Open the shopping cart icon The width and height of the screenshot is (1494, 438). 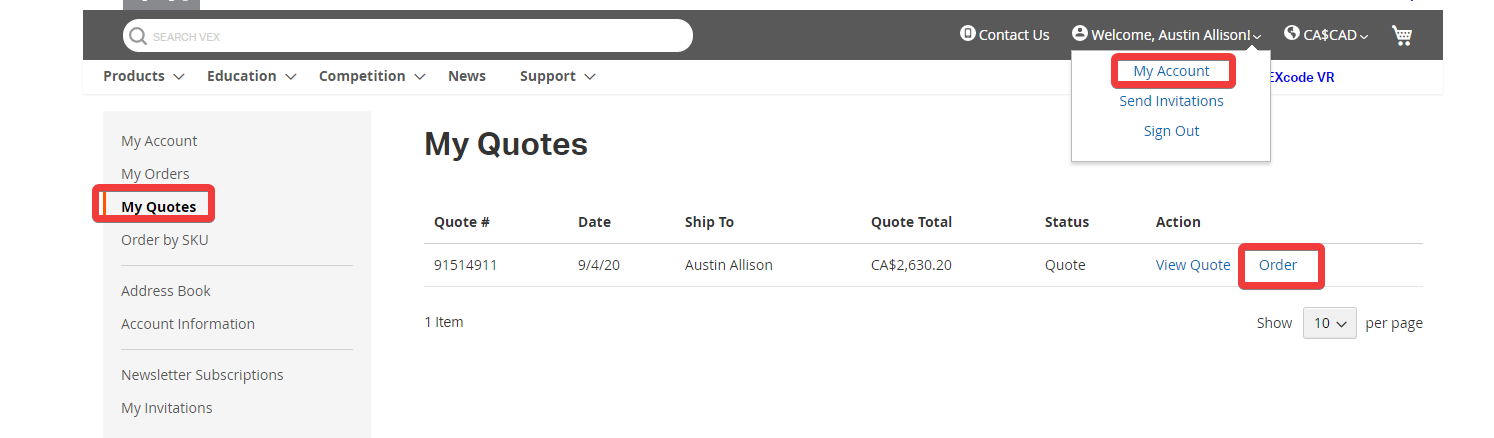coord(1402,35)
